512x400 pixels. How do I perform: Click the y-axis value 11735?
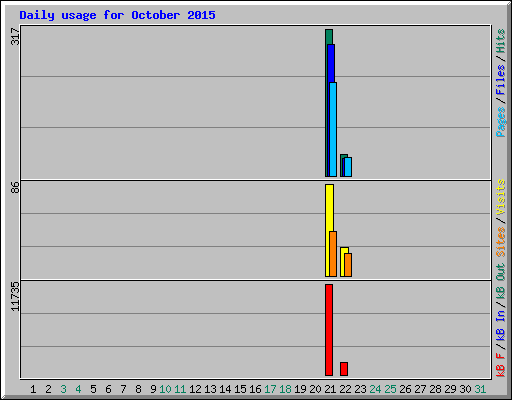tap(15, 297)
